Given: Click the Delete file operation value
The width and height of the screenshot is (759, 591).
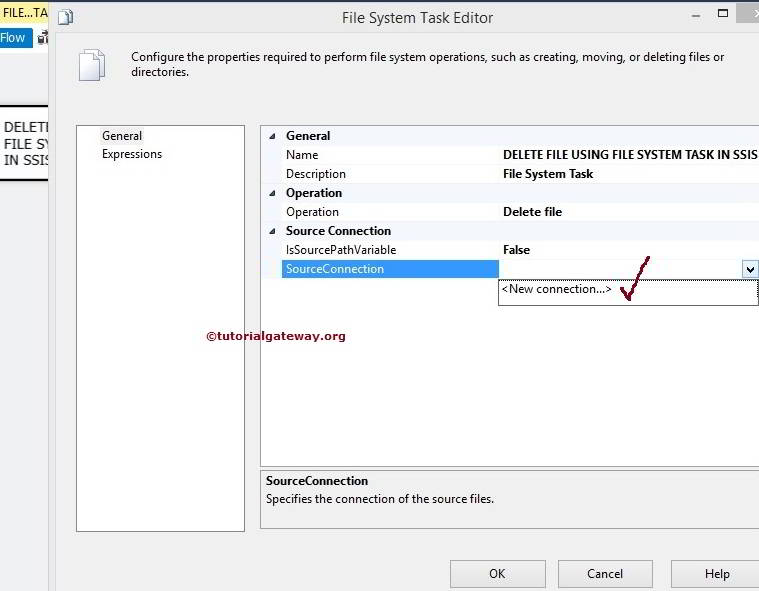Looking at the screenshot, I should tap(532, 212).
